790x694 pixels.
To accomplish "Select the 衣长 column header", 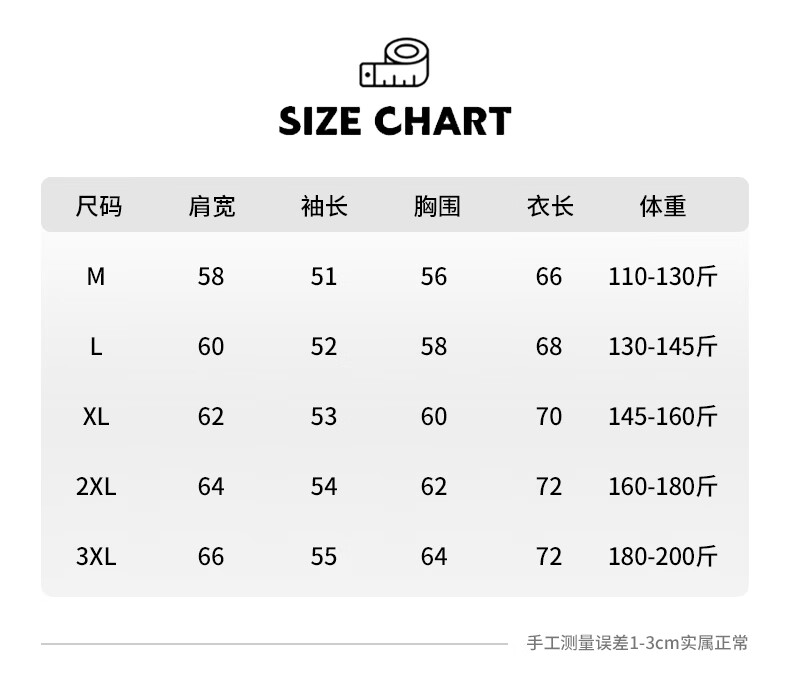I will (550, 207).
